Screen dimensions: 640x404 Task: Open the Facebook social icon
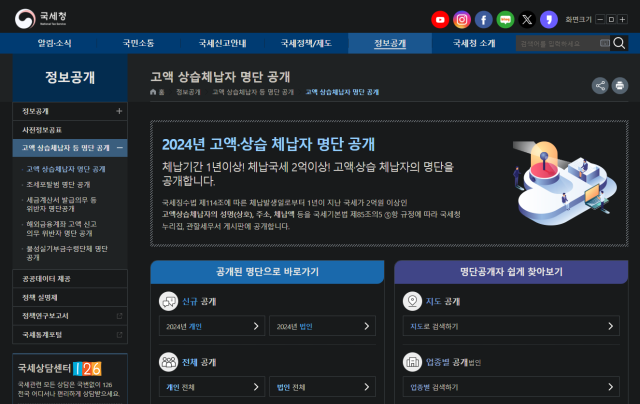[x=484, y=20]
